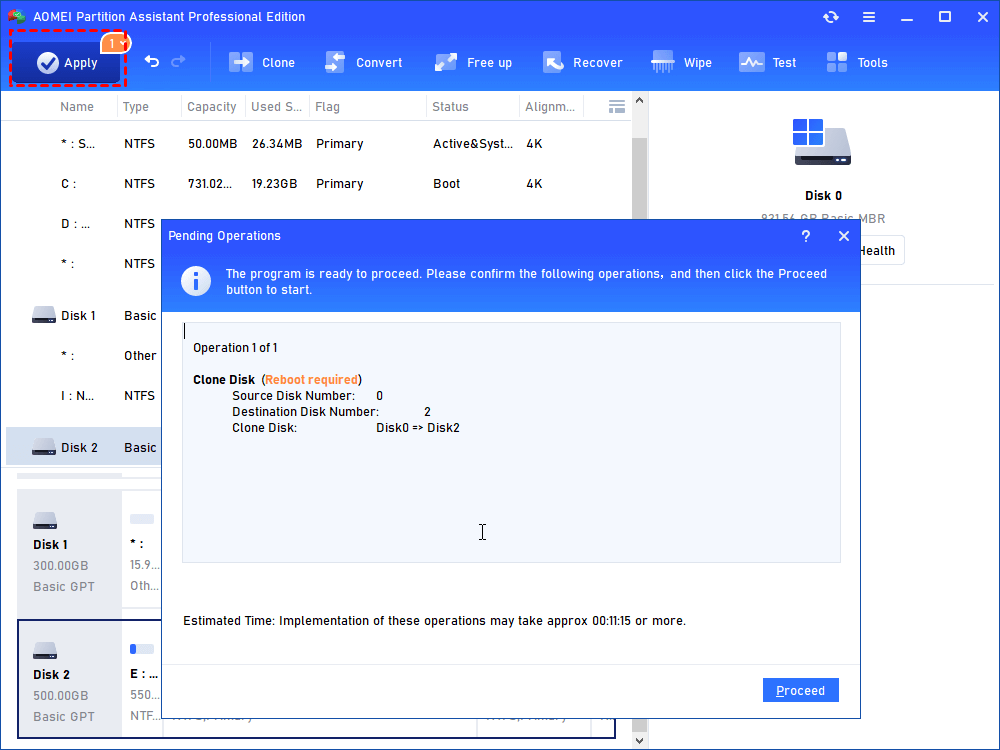Open the column settings list icon

point(617,107)
